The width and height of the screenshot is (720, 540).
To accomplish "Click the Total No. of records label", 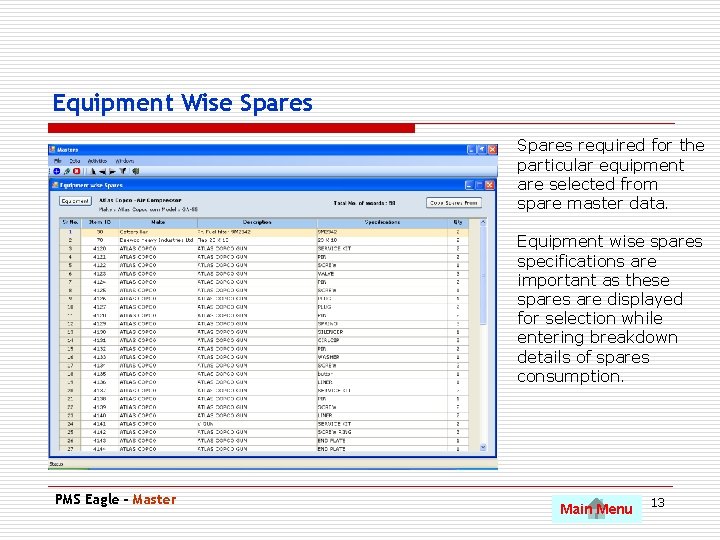I will pos(365,203).
